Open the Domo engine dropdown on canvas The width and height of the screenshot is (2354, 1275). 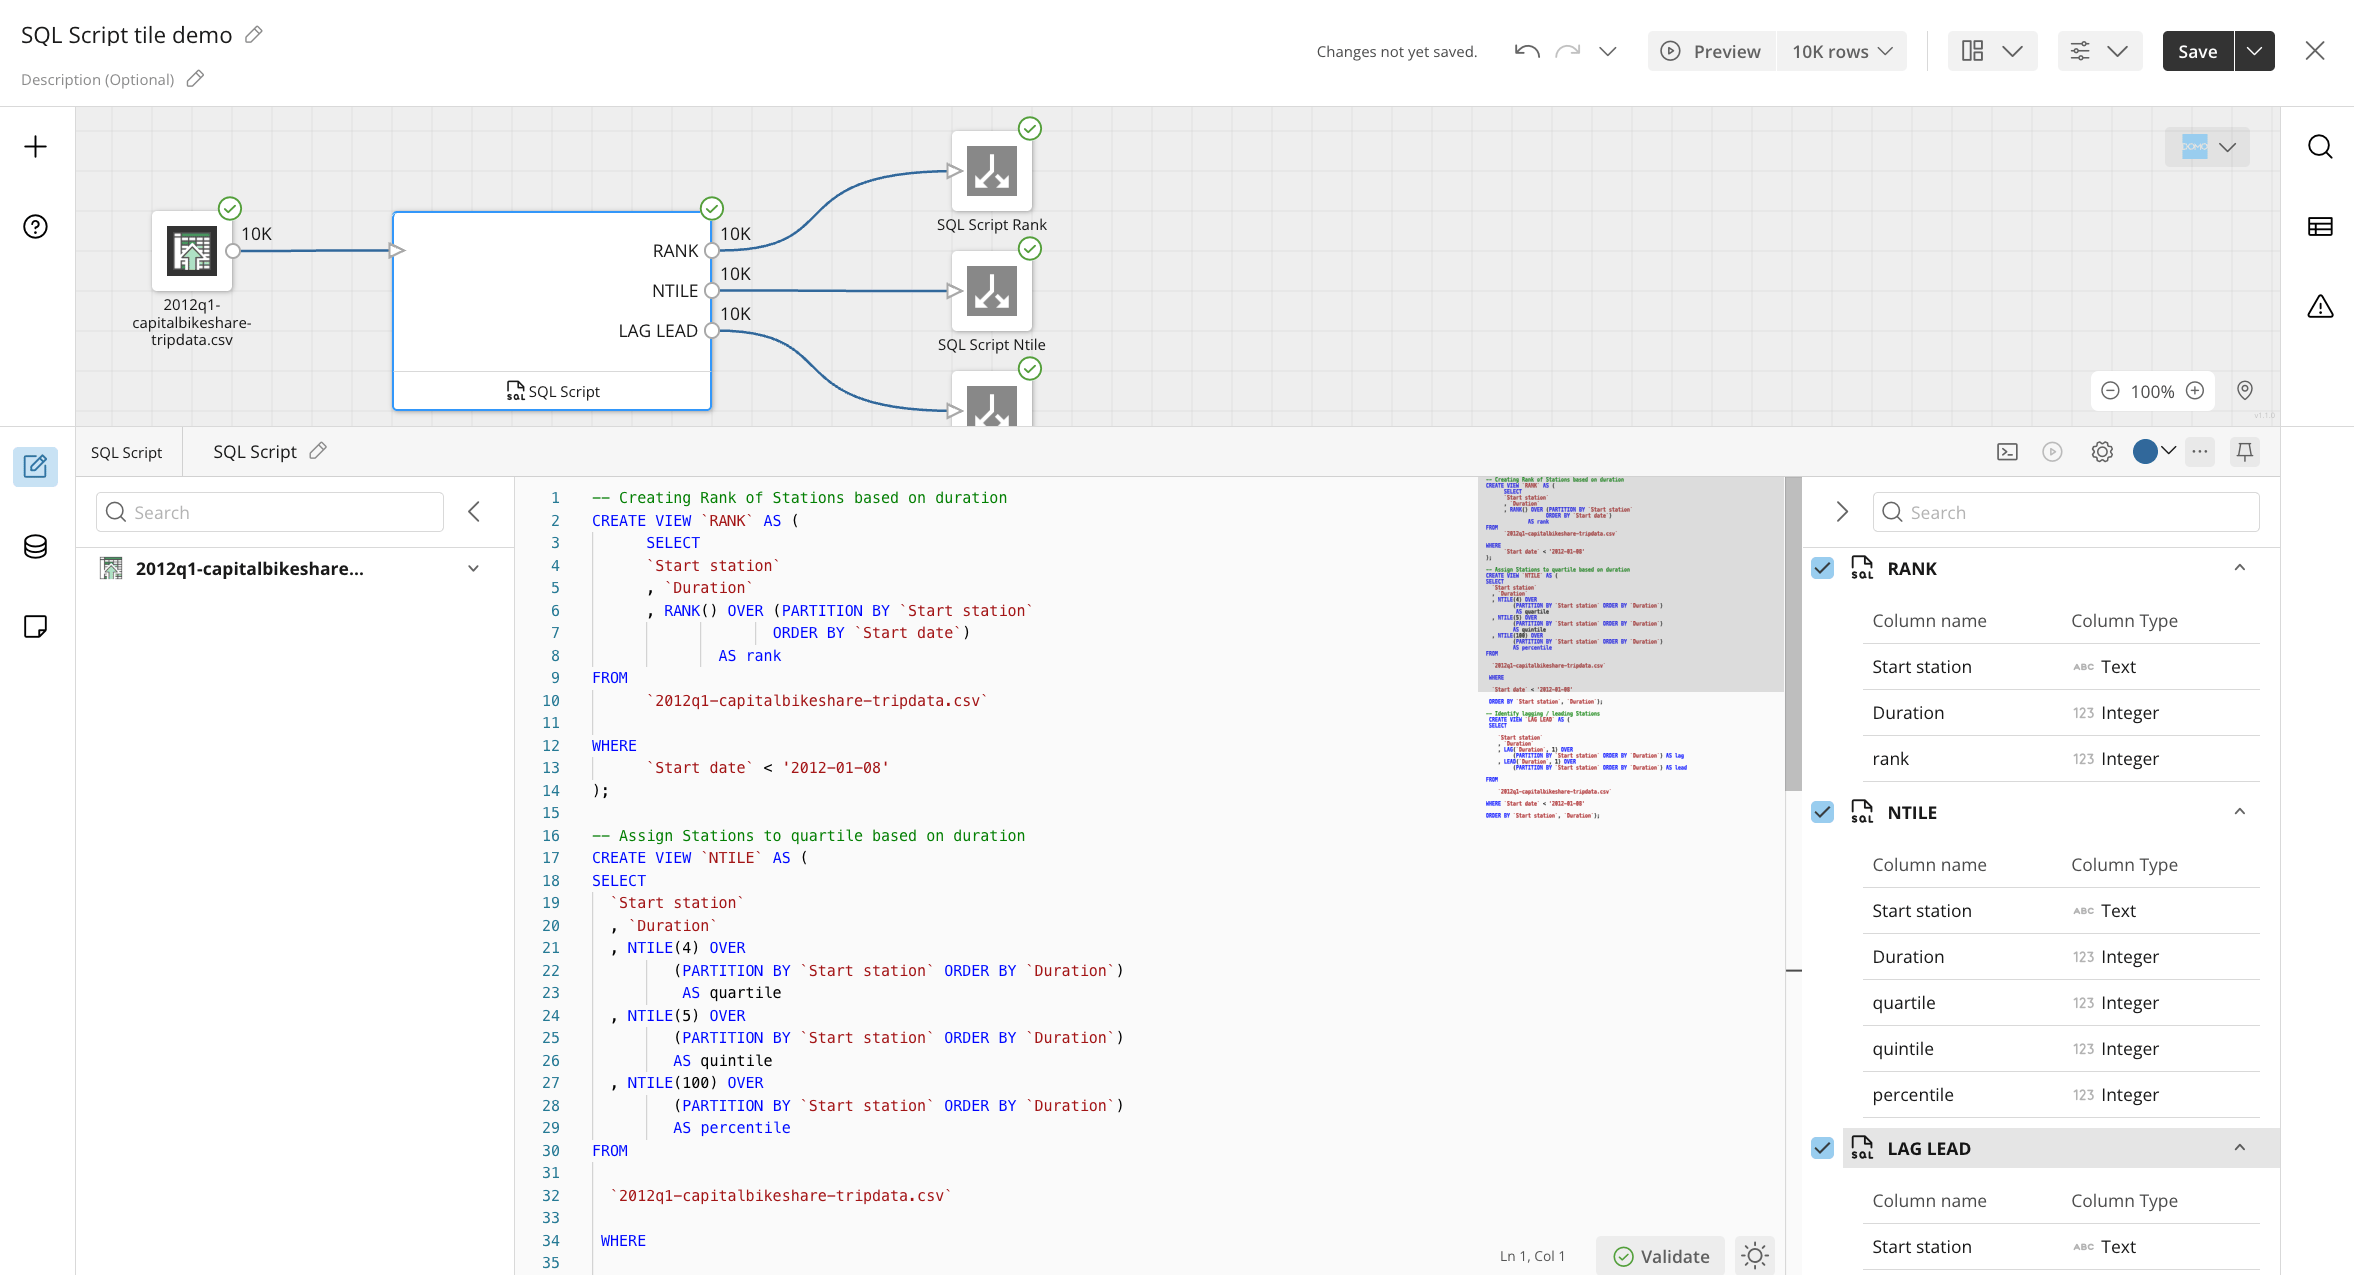(2207, 147)
